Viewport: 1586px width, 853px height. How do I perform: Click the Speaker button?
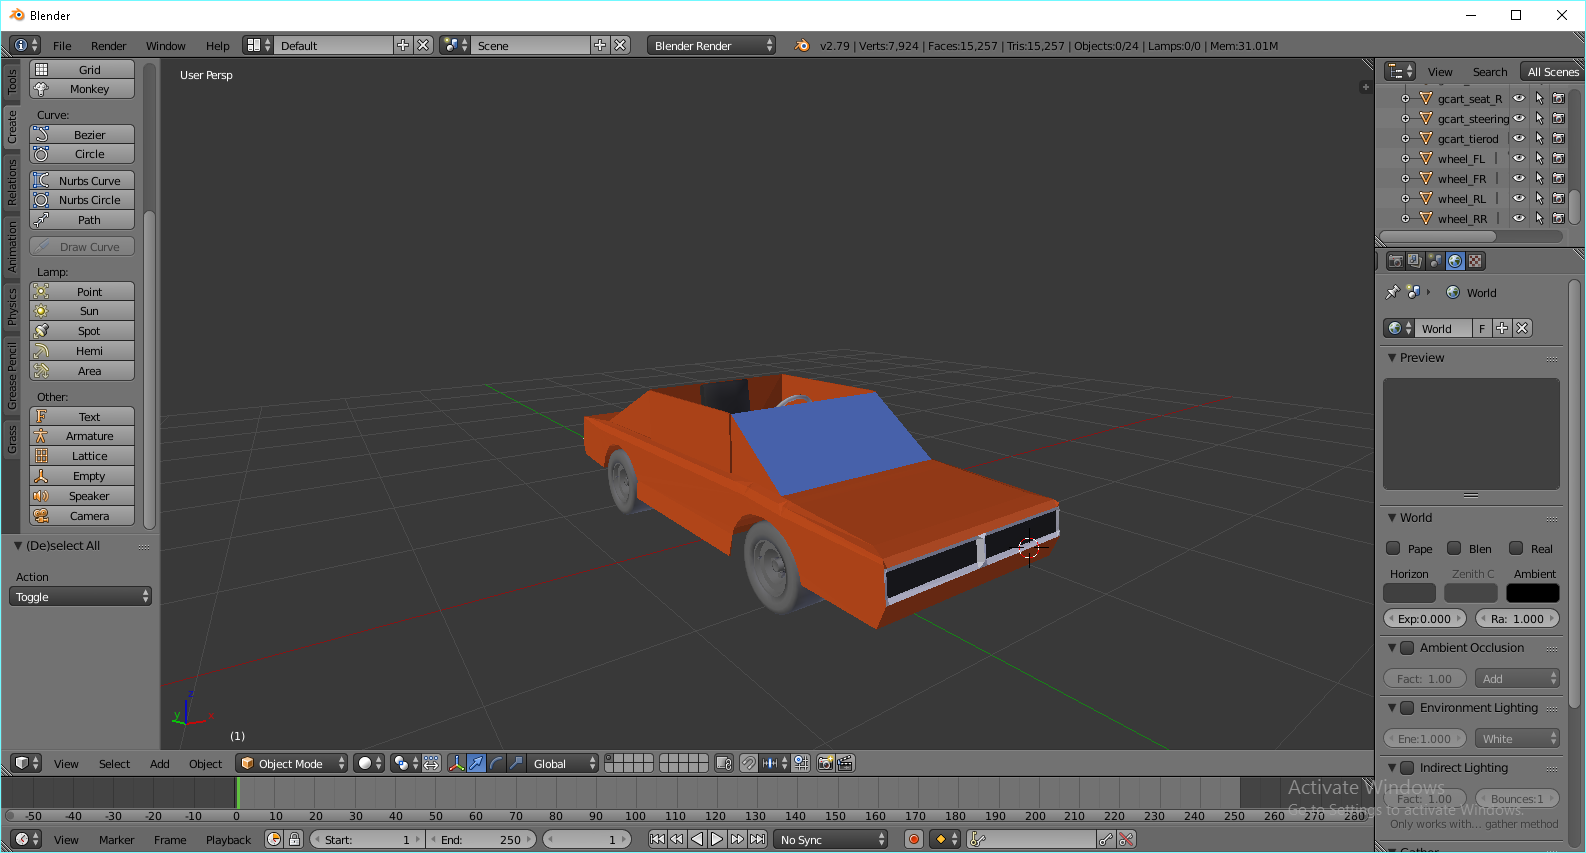[x=82, y=496]
